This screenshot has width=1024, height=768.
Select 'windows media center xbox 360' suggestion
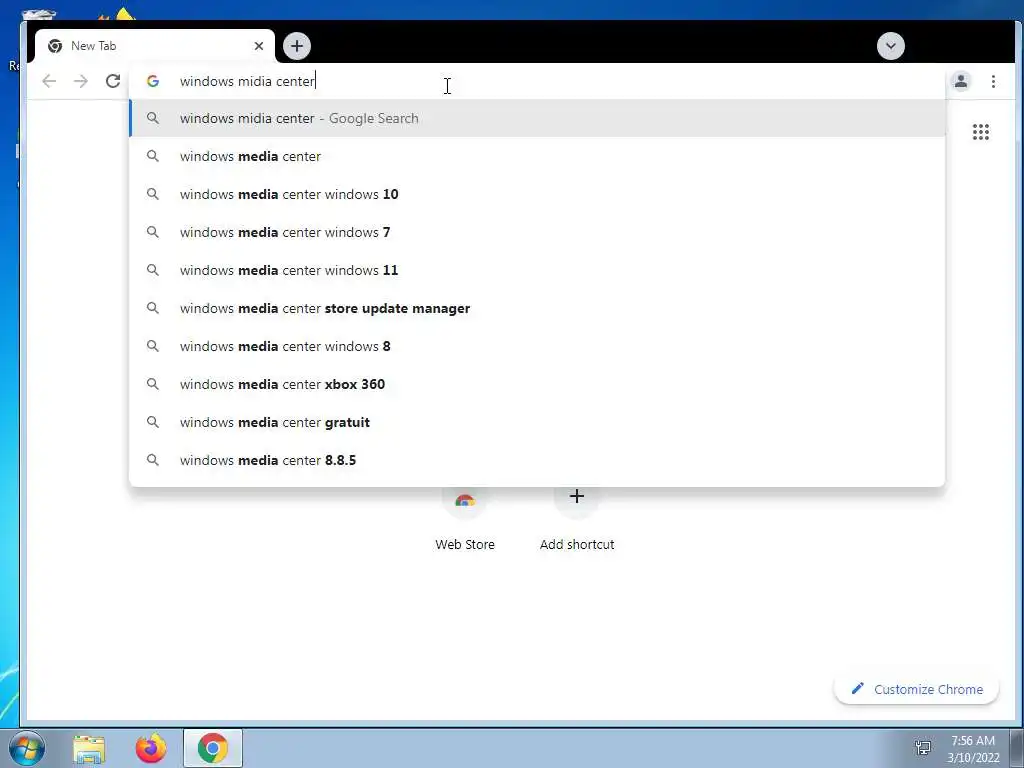537,384
